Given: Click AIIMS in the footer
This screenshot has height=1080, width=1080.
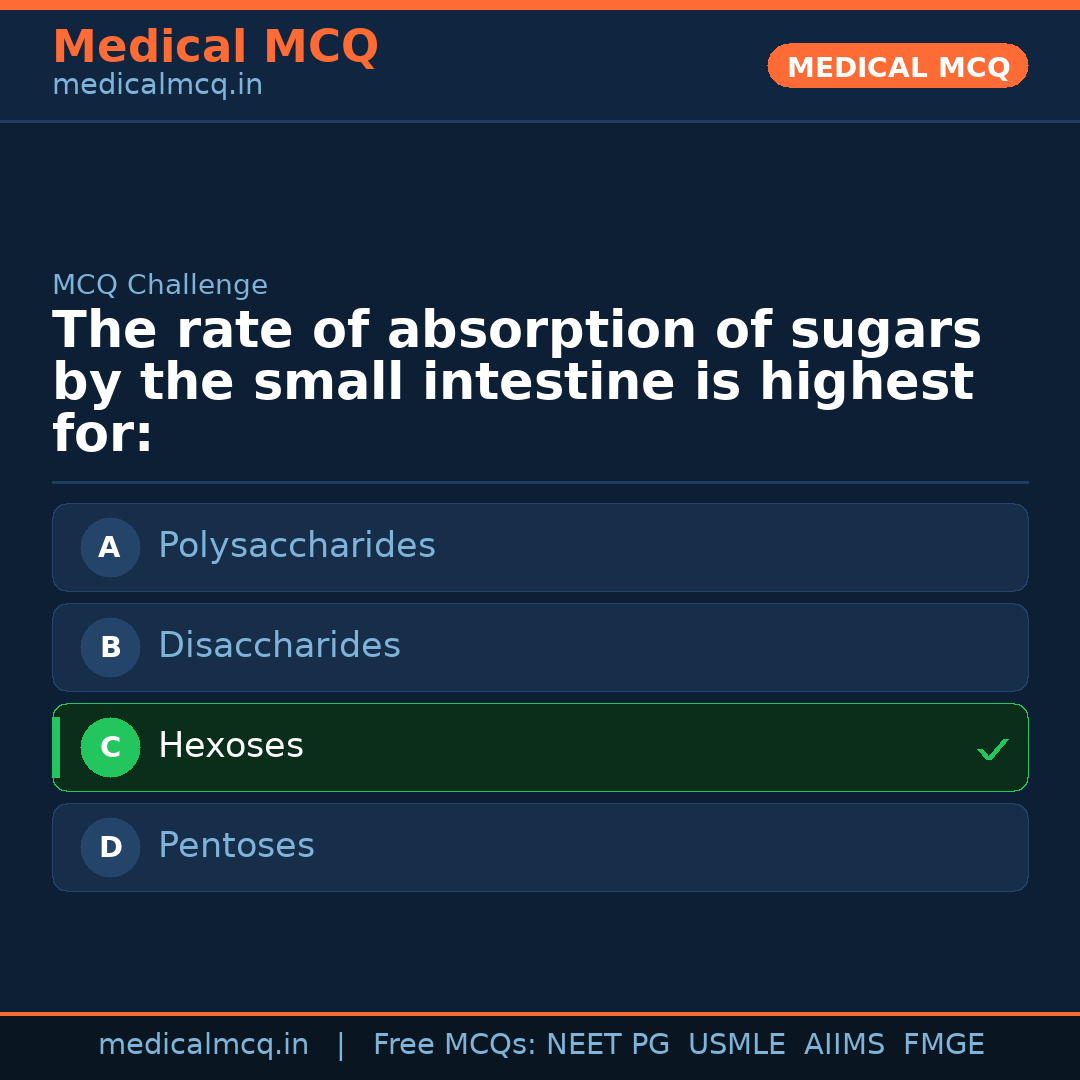Looking at the screenshot, I should click(x=844, y=1045).
